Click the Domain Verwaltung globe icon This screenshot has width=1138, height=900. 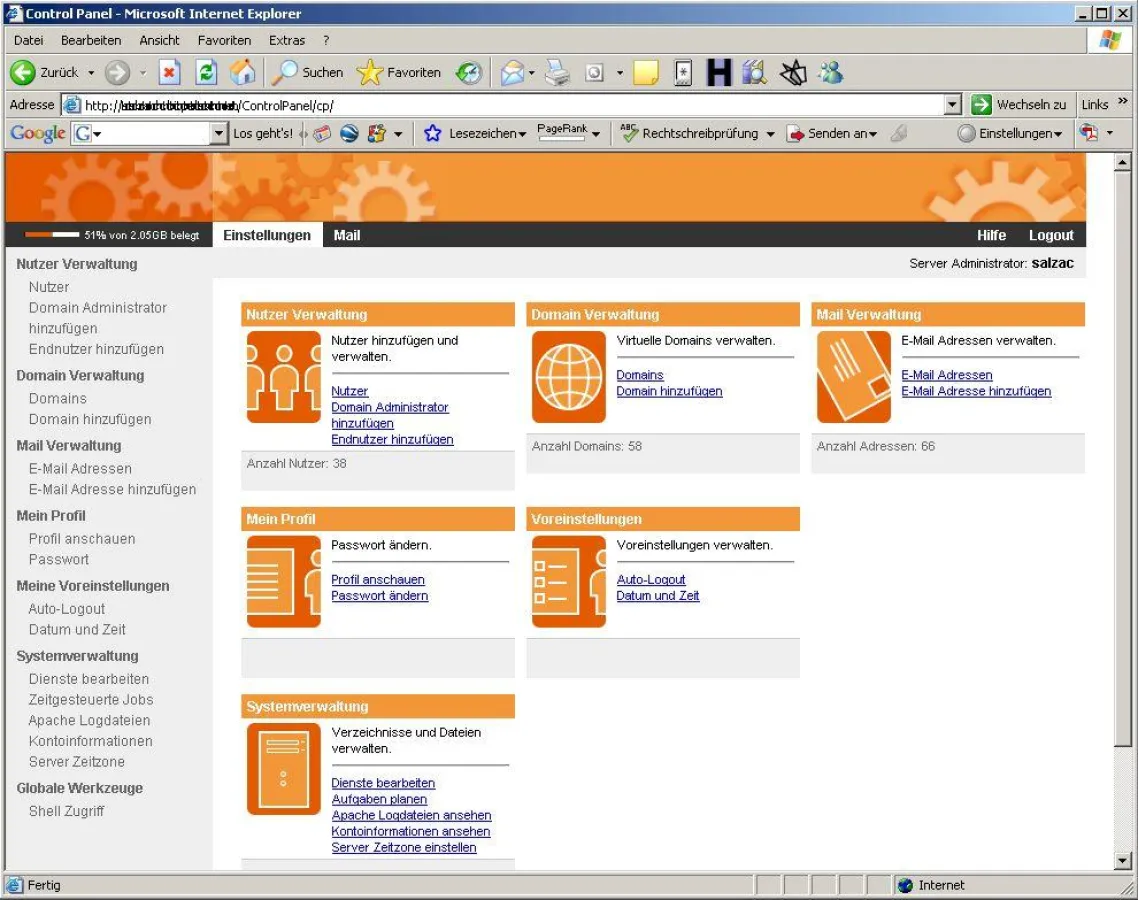[568, 377]
